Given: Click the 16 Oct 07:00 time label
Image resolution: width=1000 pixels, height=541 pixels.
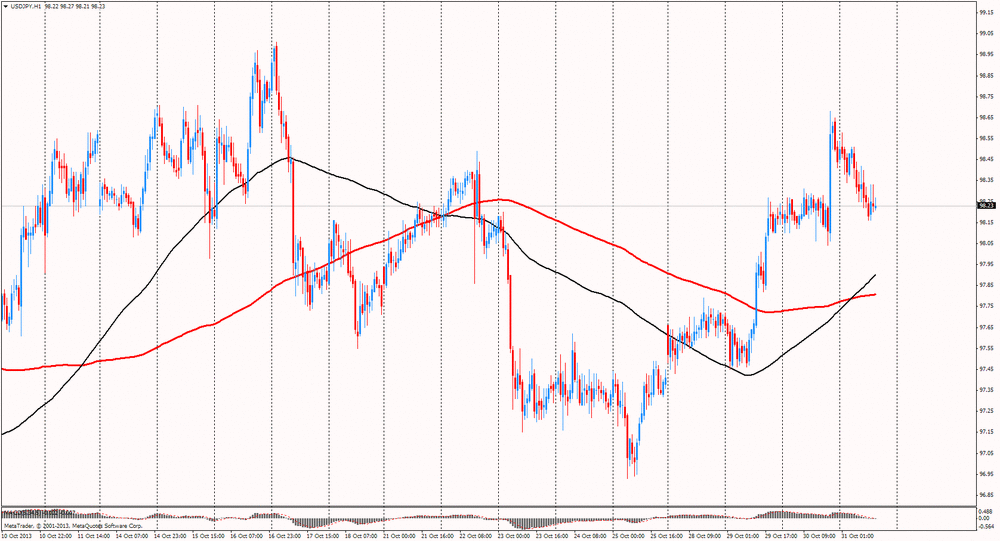Looking at the screenshot, I should point(246,537).
